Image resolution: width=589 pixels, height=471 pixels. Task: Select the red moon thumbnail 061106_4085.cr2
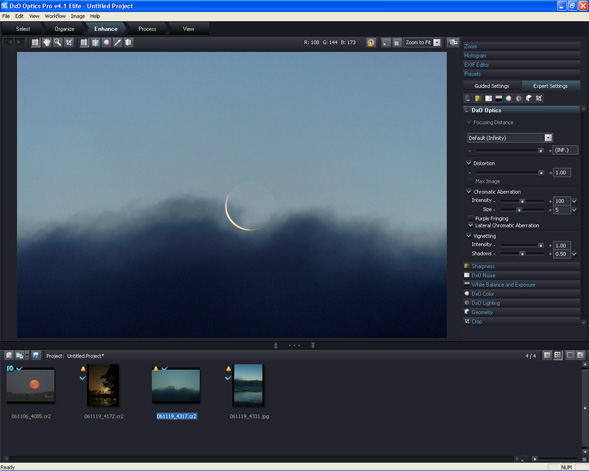coord(31,386)
